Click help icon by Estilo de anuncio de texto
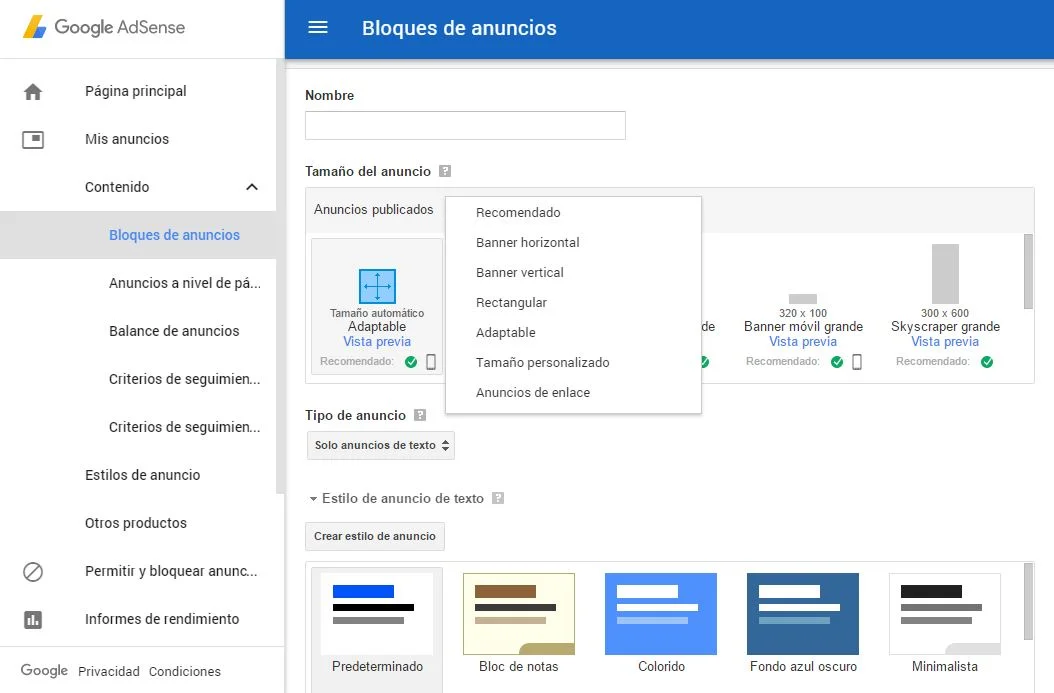 click(498, 499)
